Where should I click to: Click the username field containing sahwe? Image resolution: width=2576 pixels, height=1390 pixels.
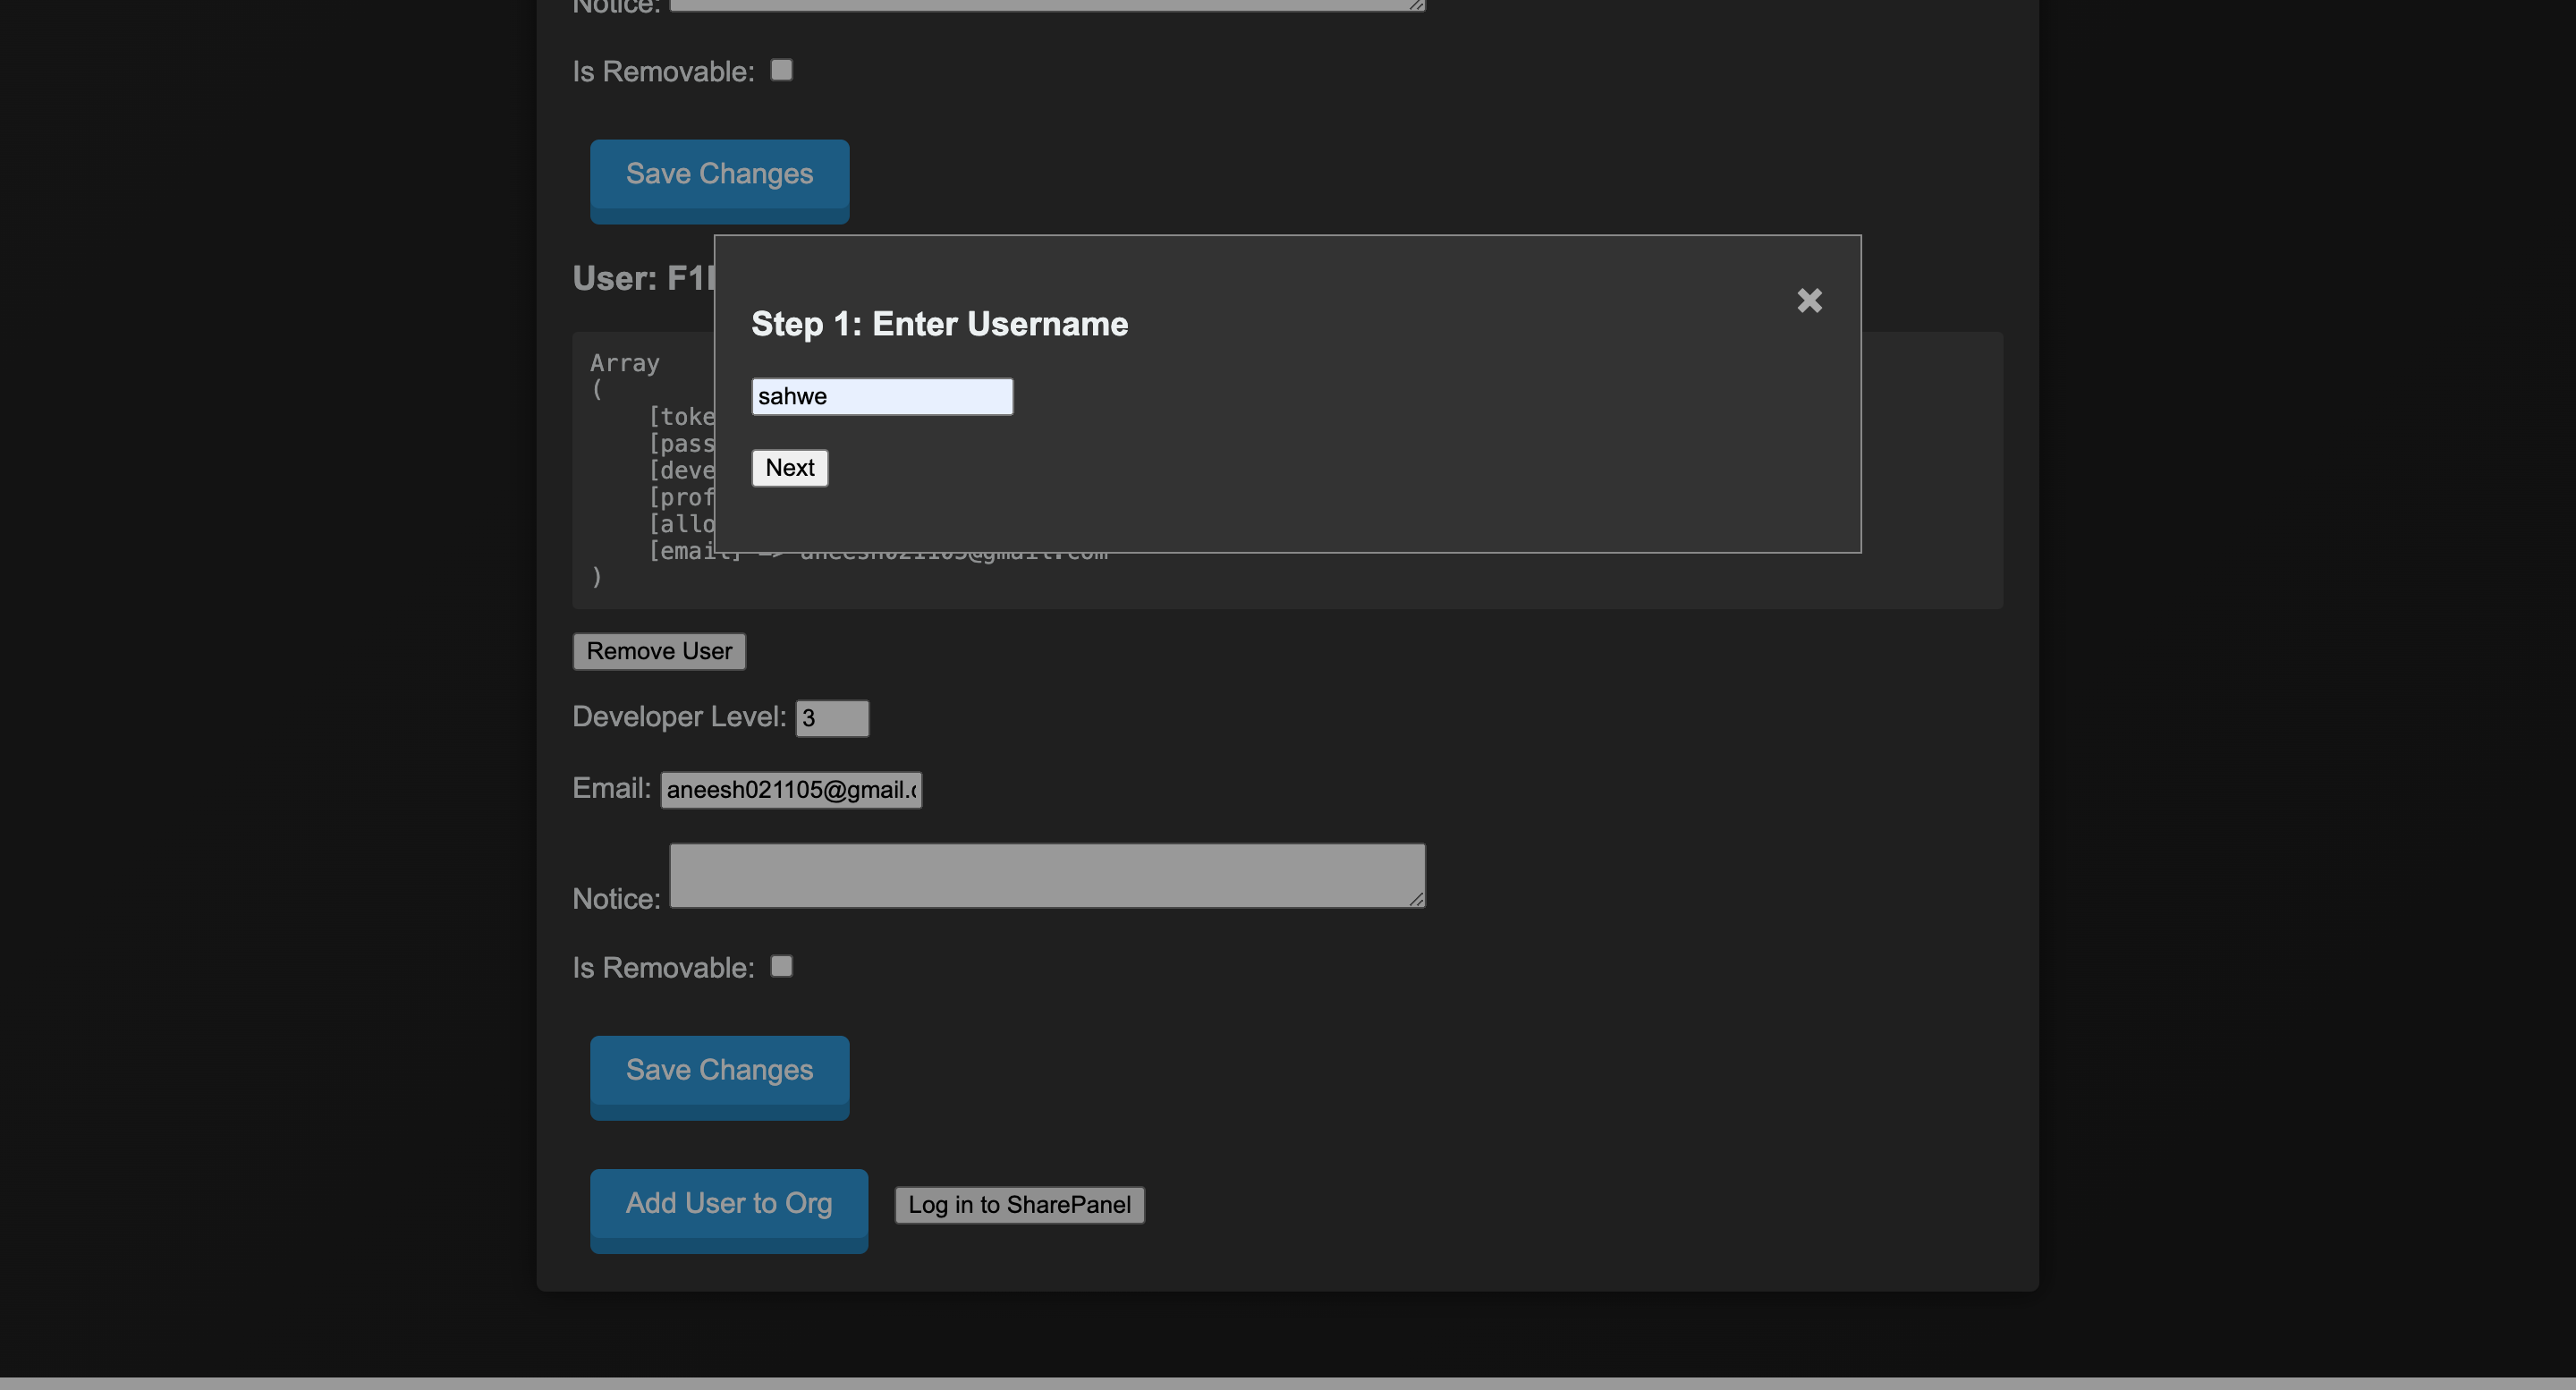tap(881, 396)
